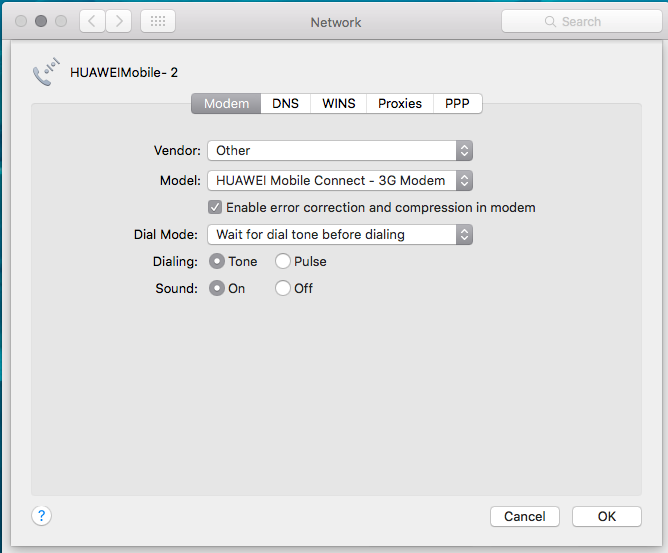The height and width of the screenshot is (553, 668).
Task: Go back with the left arrow button
Action: pos(92,21)
